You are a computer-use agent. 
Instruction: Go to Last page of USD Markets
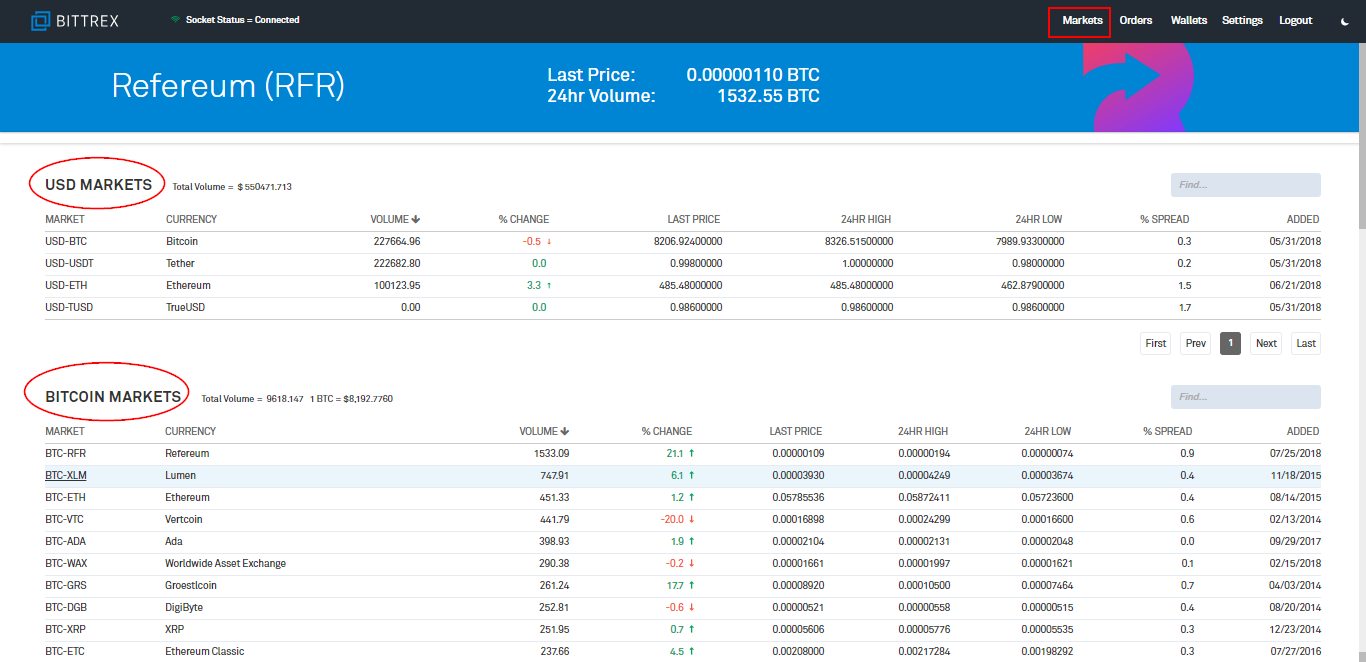coord(1306,343)
